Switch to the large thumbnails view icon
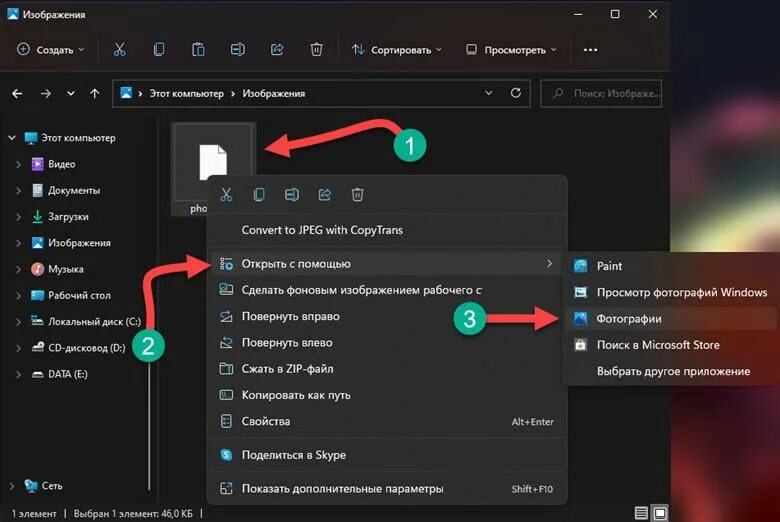 pyautogui.click(x=660, y=513)
